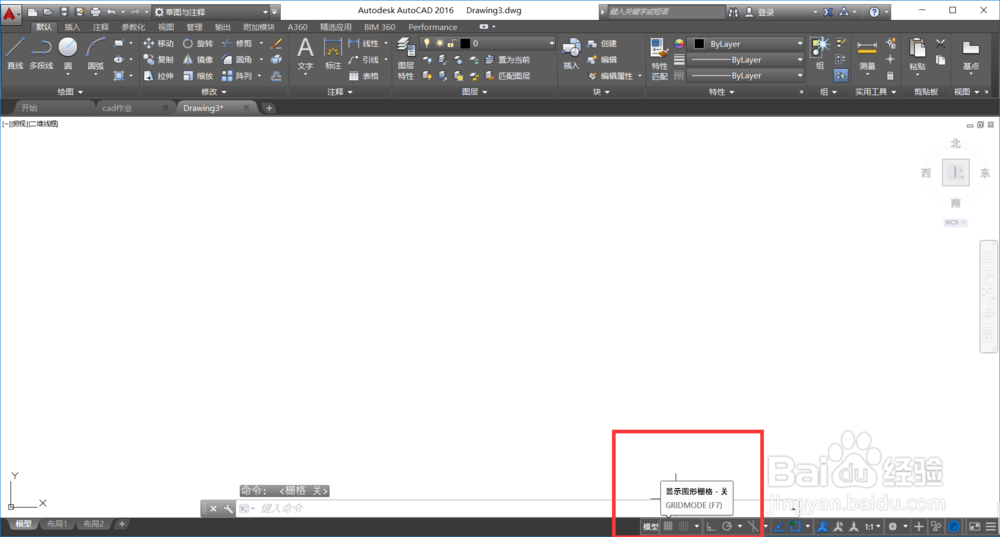Open the Dimension (标注) tool
Image resolution: width=1000 pixels, height=537 pixels.
click(333, 54)
